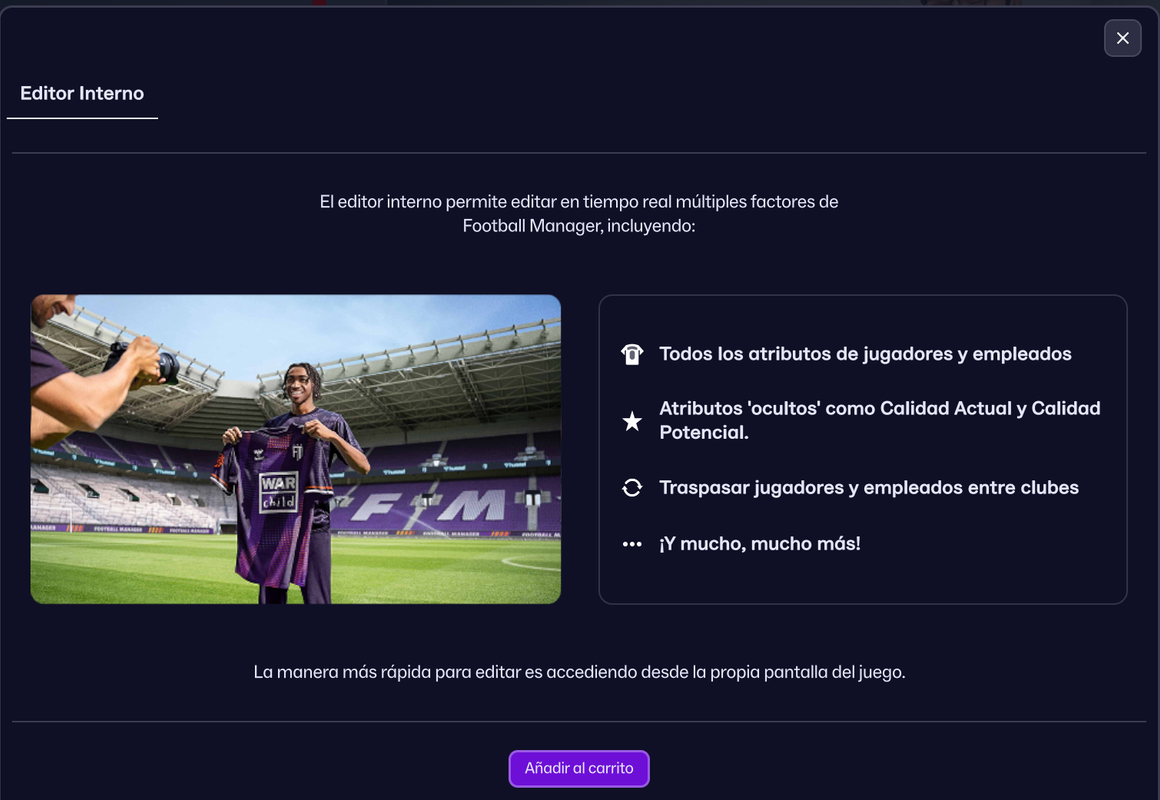Click the '¡Y mucho, mucho más!' line
This screenshot has height=800, width=1160.
point(760,544)
